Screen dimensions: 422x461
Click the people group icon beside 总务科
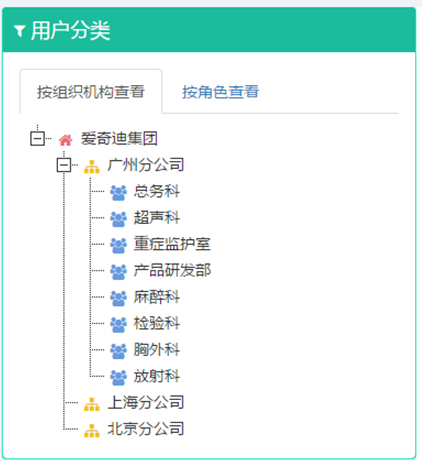pyautogui.click(x=118, y=193)
